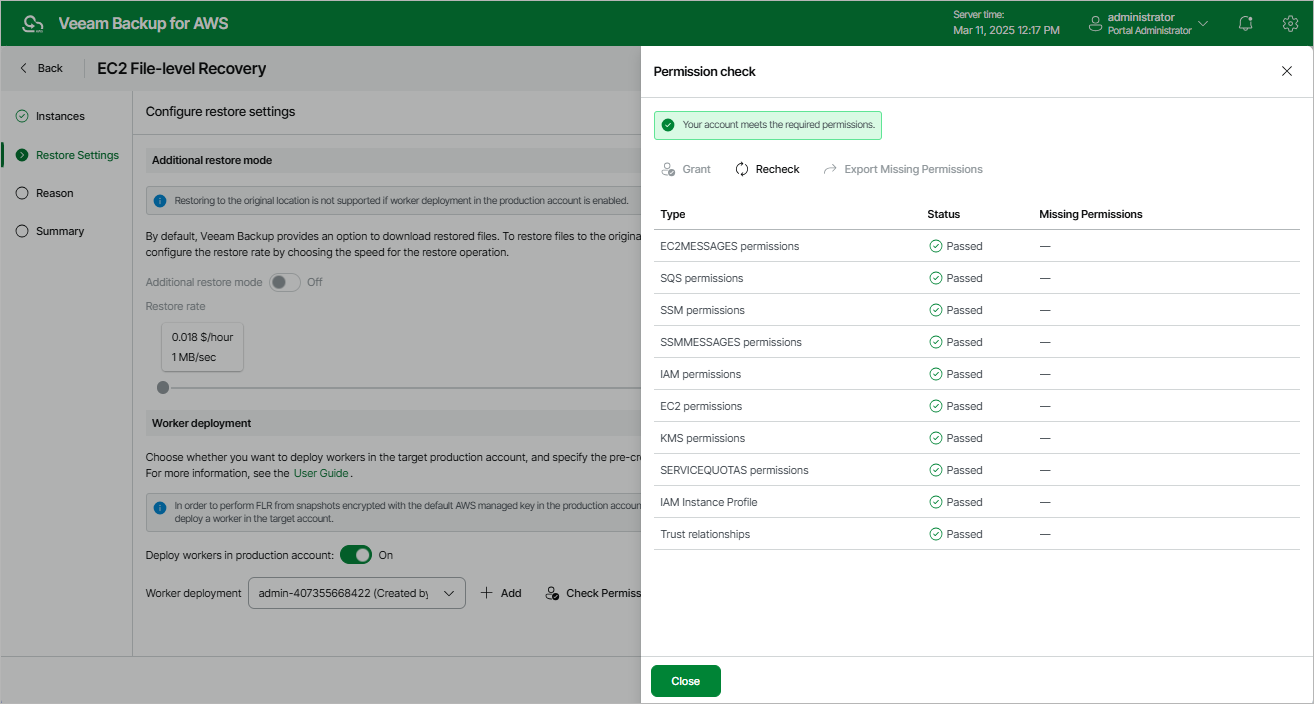Image resolution: width=1314 pixels, height=704 pixels.
Task: Click the Add icon beside the worker deployment field
Action: click(487, 592)
